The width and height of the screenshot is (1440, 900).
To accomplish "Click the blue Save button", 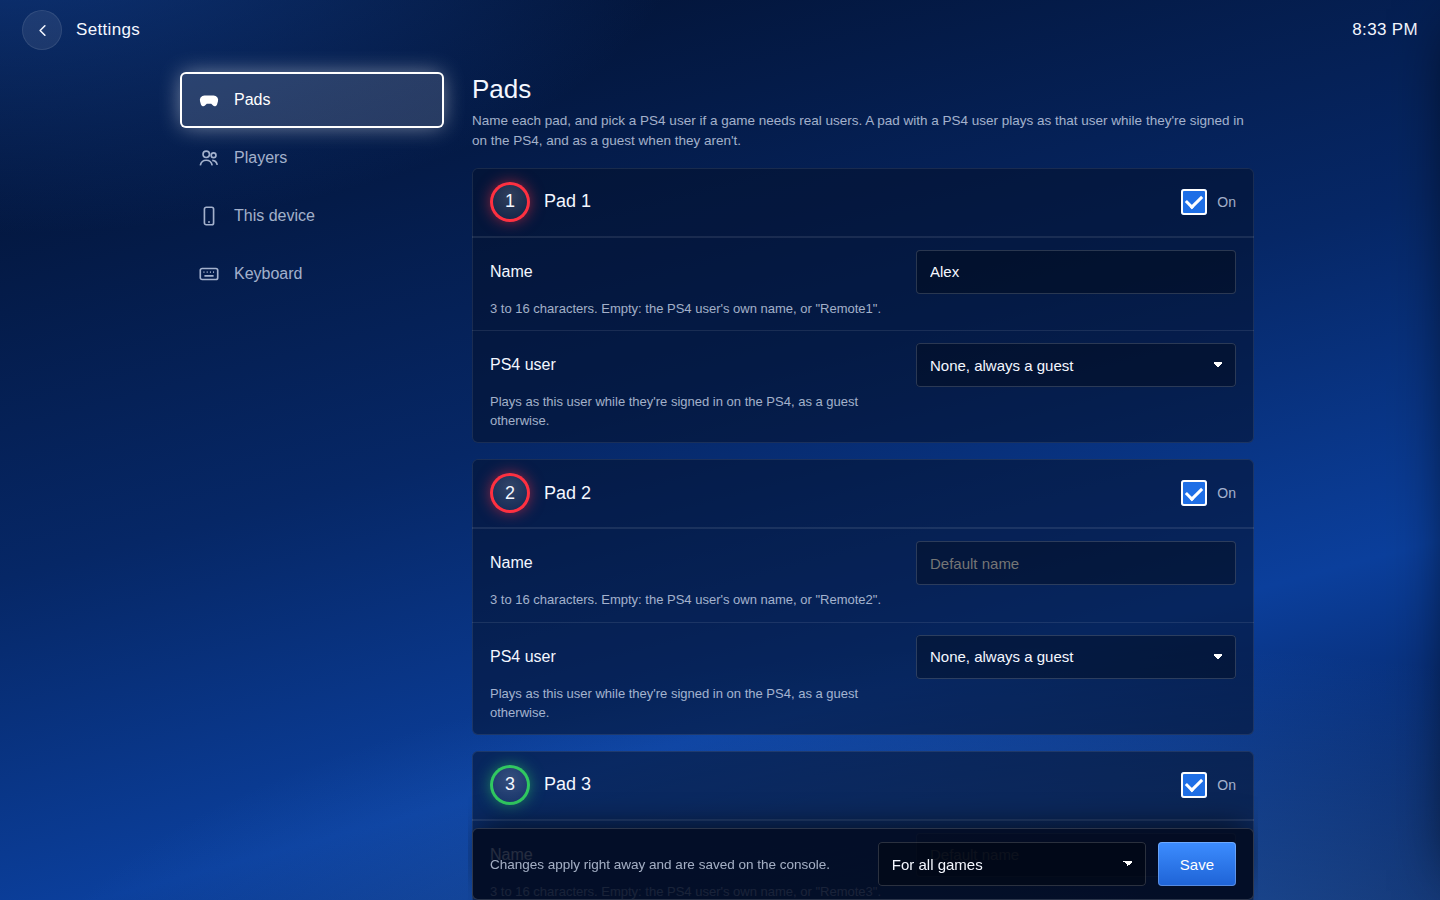I will (1197, 864).
